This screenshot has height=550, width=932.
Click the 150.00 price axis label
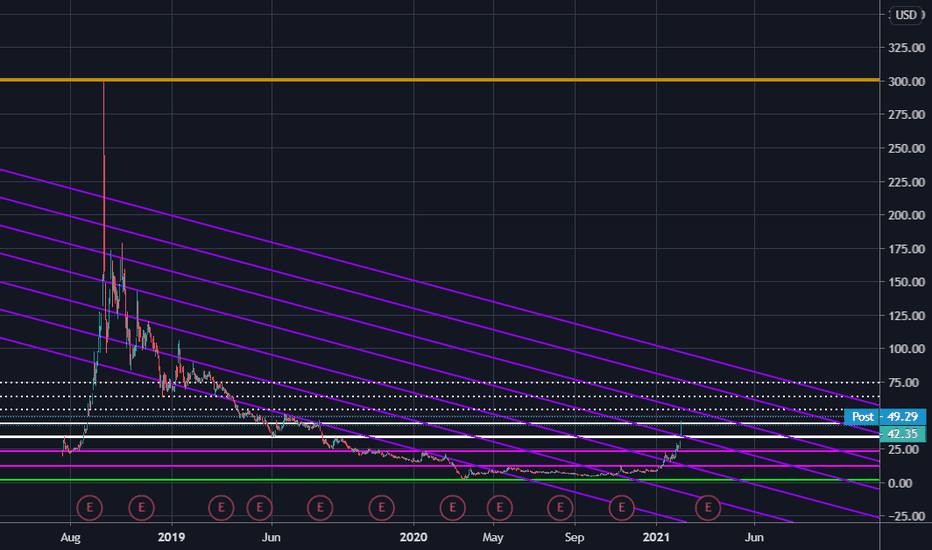[x=906, y=282]
